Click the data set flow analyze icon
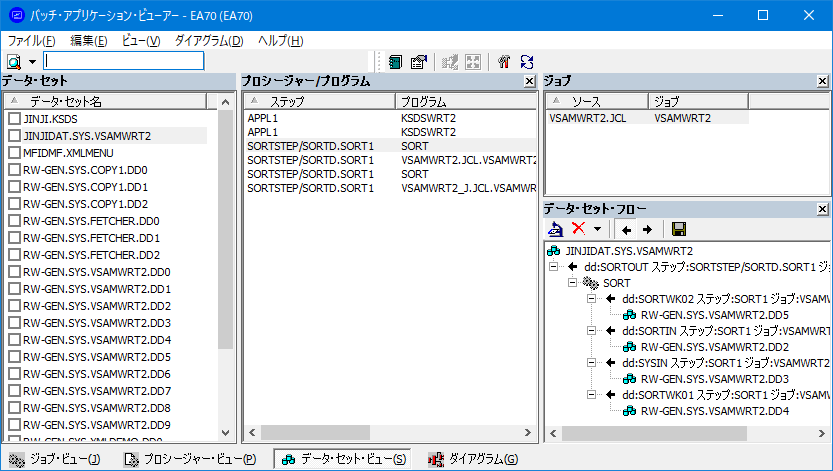The width and height of the screenshot is (833, 471). [x=555, y=229]
